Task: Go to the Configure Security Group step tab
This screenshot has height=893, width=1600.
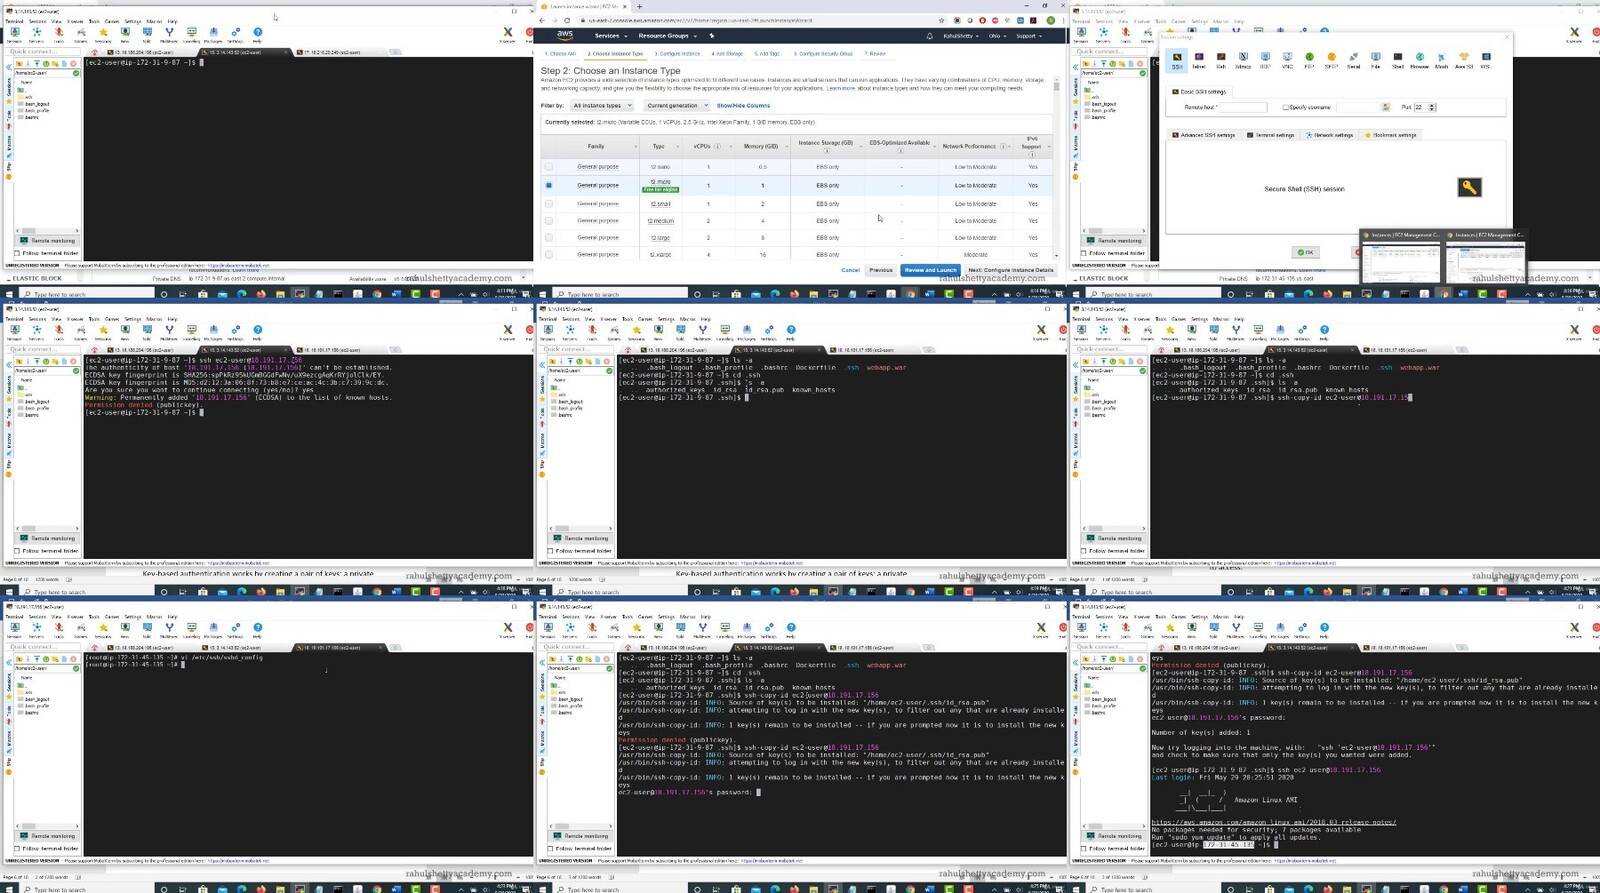Action: pyautogui.click(x=823, y=54)
